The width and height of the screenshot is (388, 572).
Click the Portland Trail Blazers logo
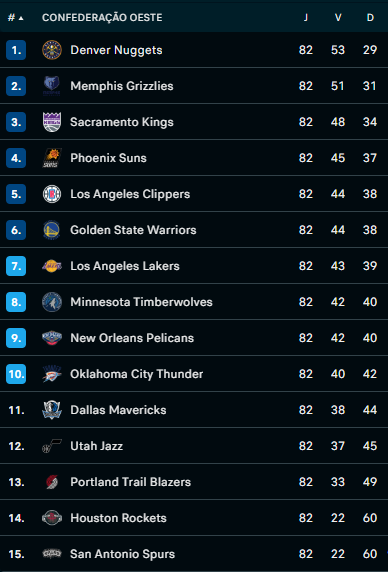[52, 482]
